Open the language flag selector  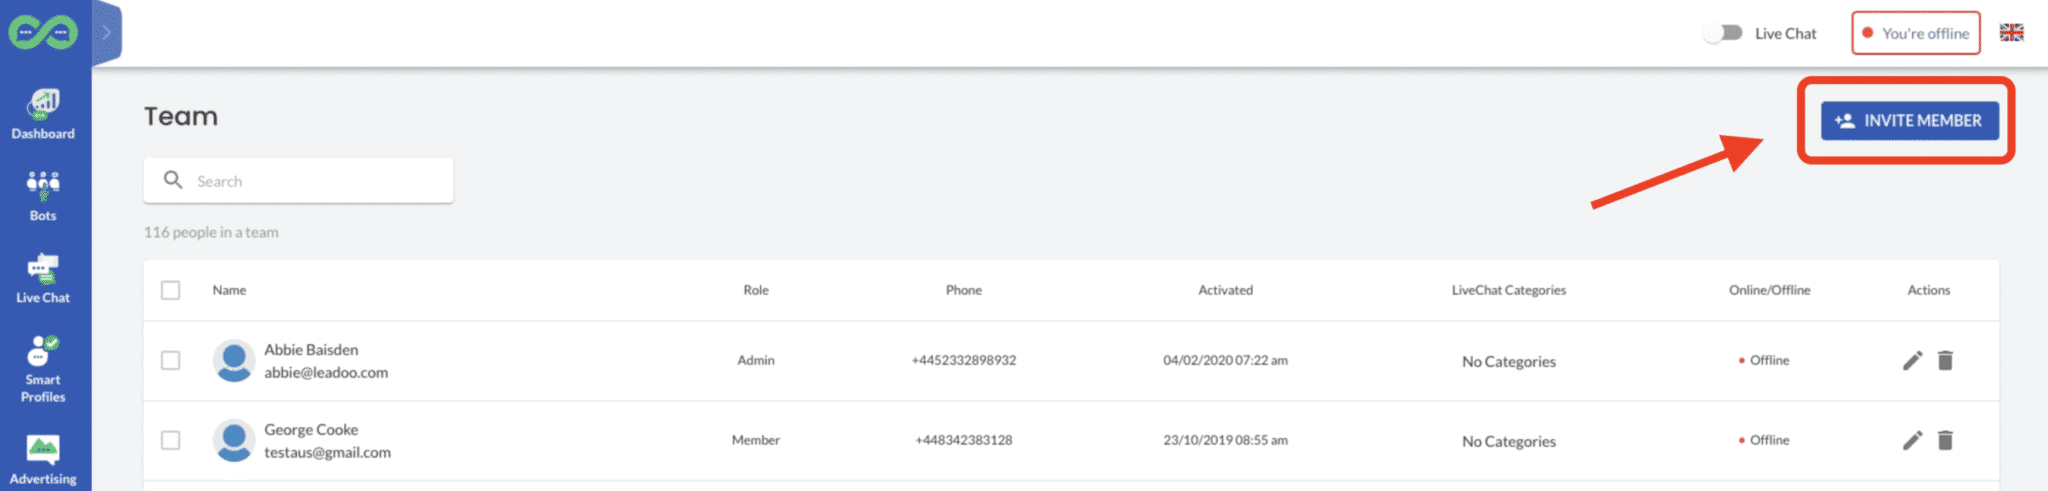pos(2011,33)
